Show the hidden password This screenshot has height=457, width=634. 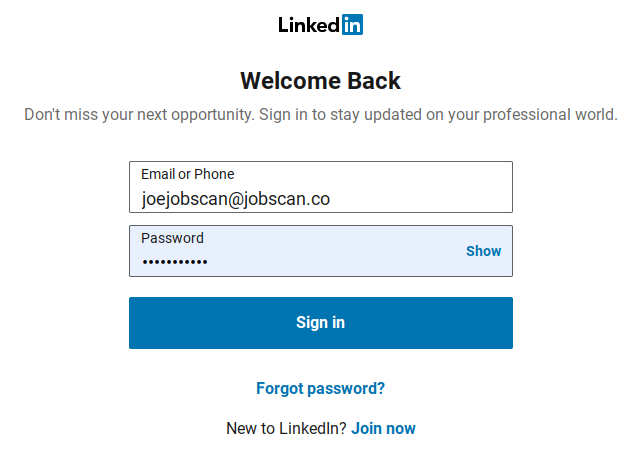click(483, 251)
